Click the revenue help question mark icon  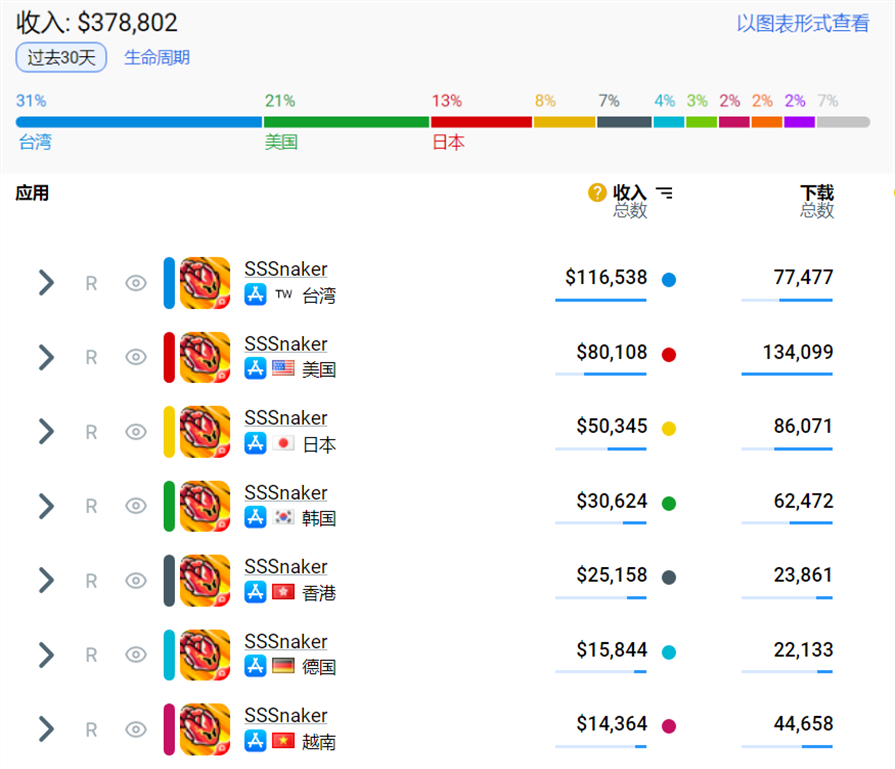coord(597,193)
